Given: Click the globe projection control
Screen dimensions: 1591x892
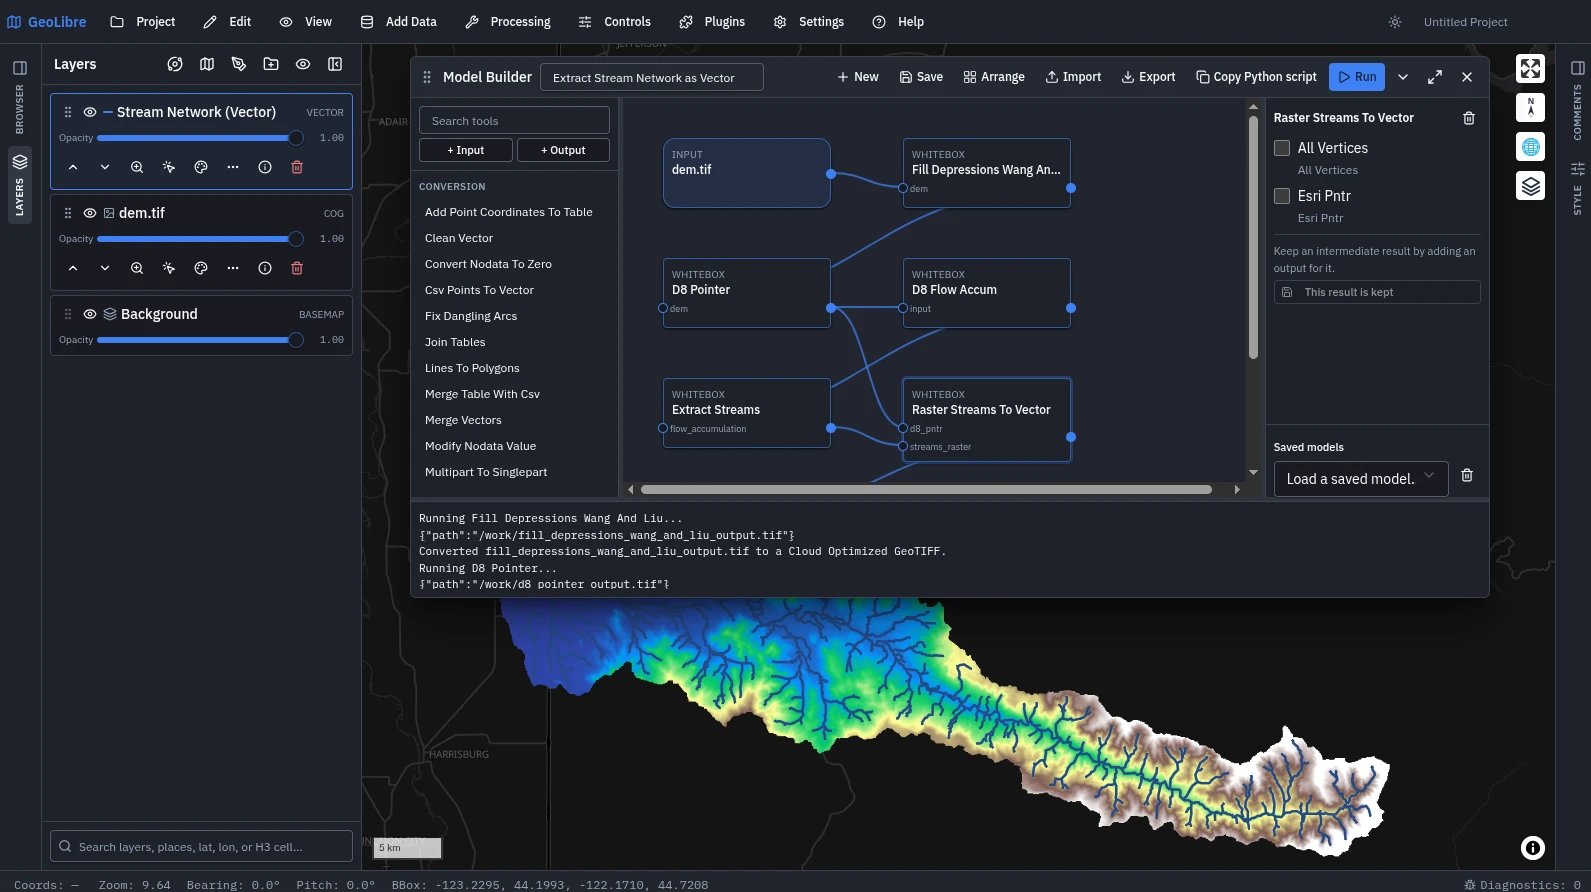Looking at the screenshot, I should 1530,147.
